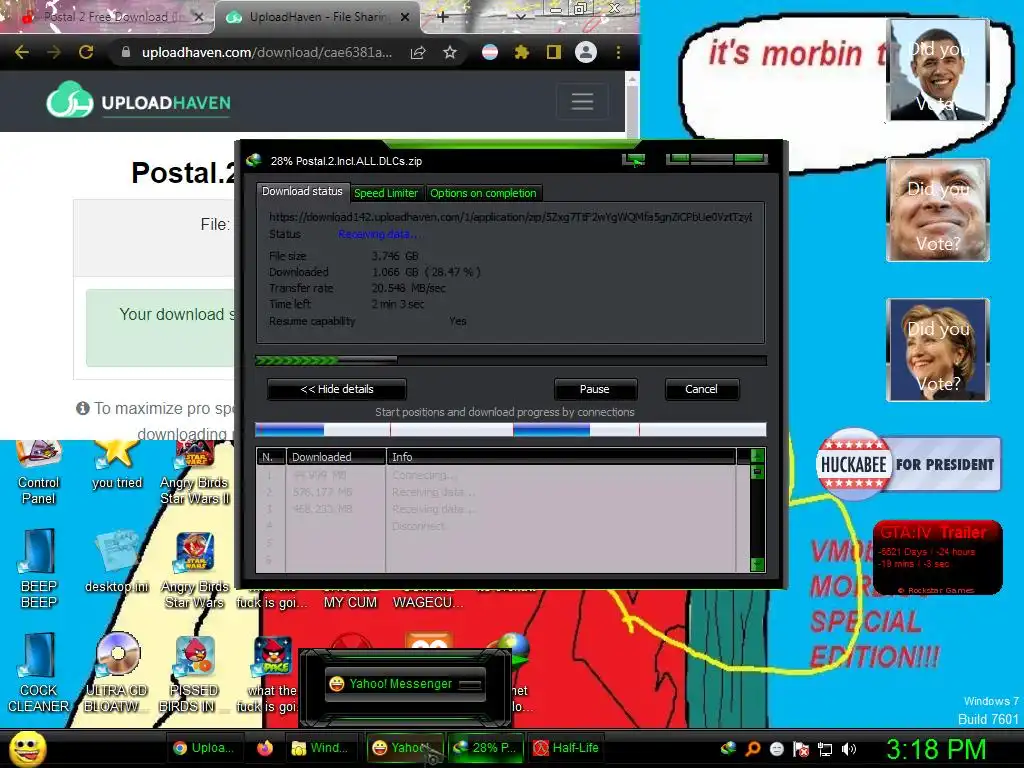
Task: Open the UploadHaven hamburger menu
Action: 582,101
